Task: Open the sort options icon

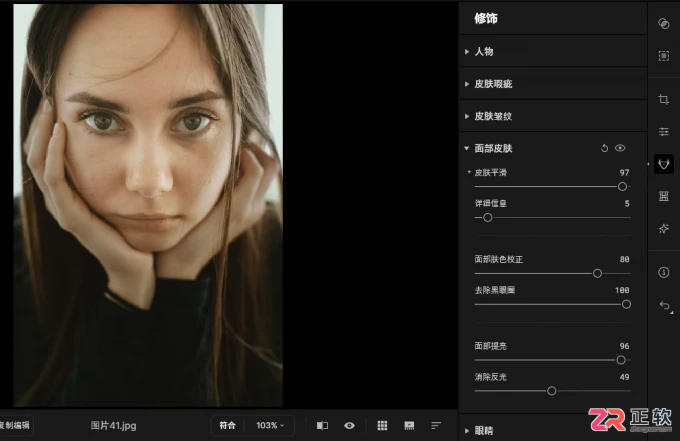Action: 436,425
